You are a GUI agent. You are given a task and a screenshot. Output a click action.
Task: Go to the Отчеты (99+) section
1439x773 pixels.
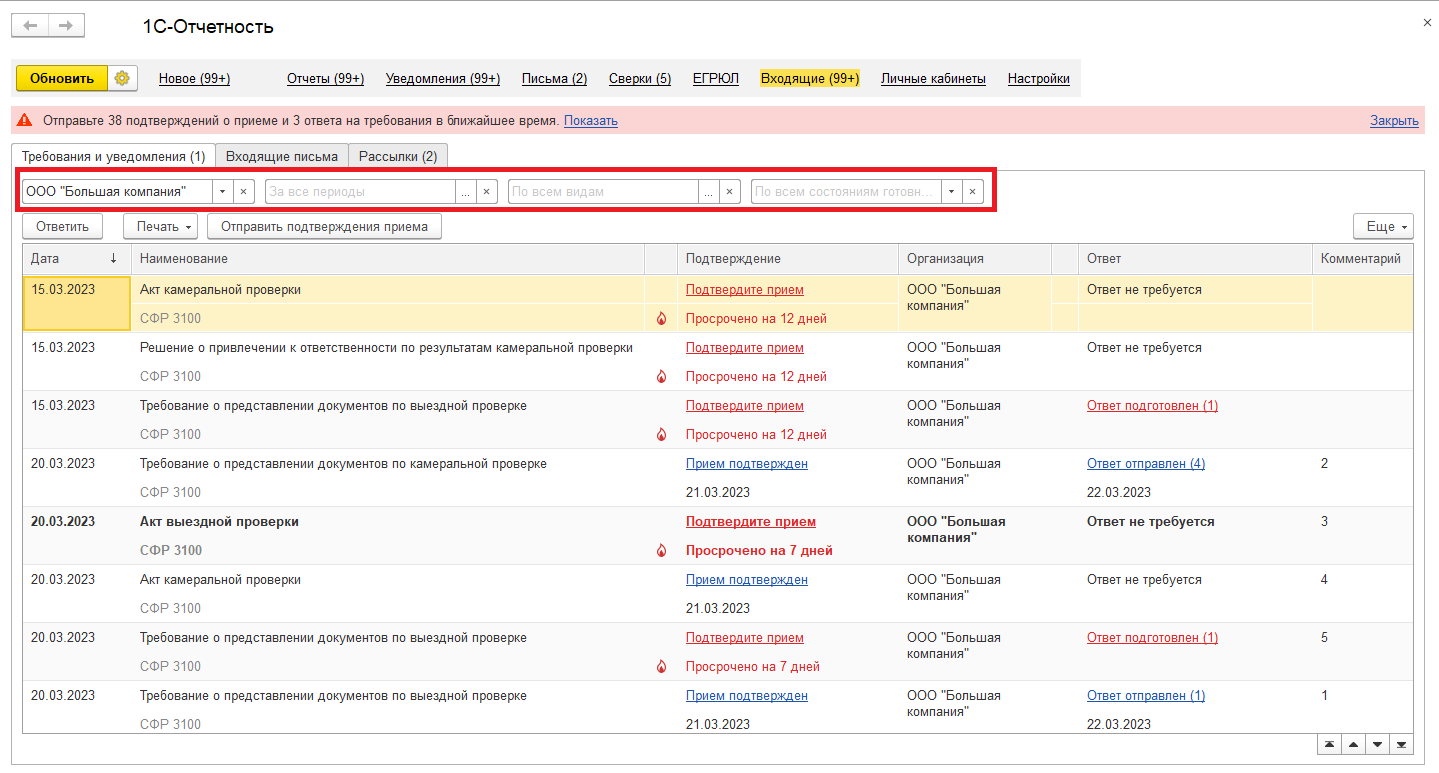325,79
